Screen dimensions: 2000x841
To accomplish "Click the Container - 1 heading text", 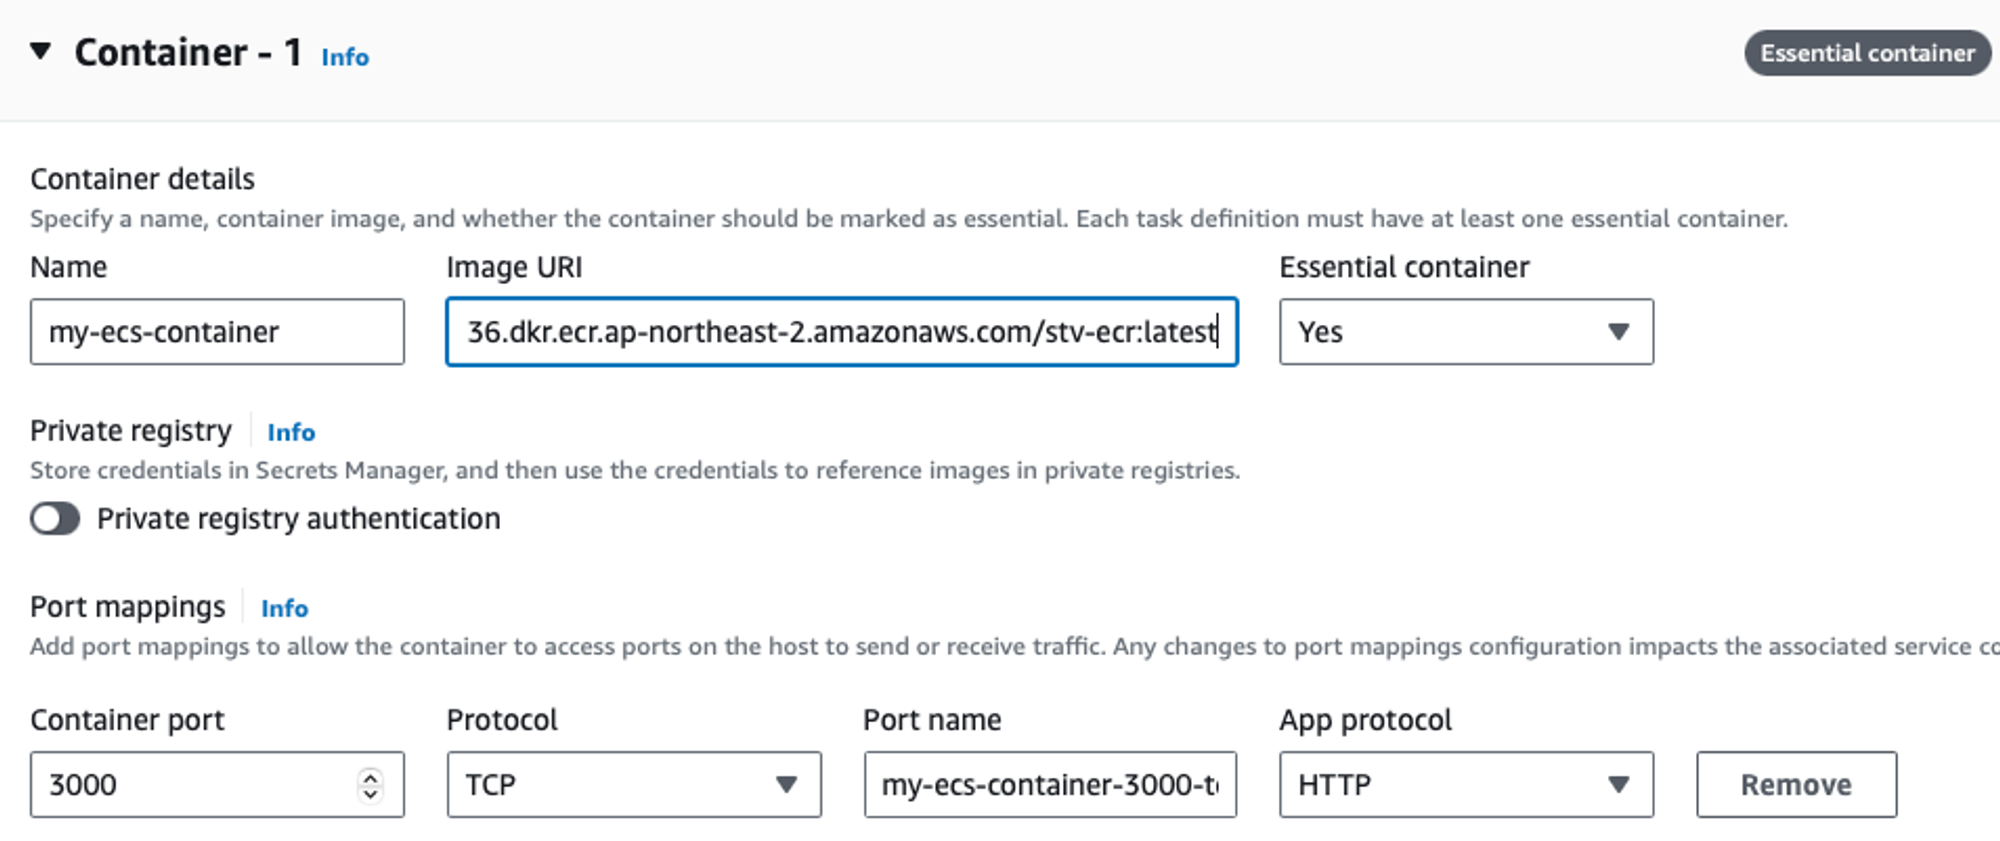I will [x=188, y=53].
